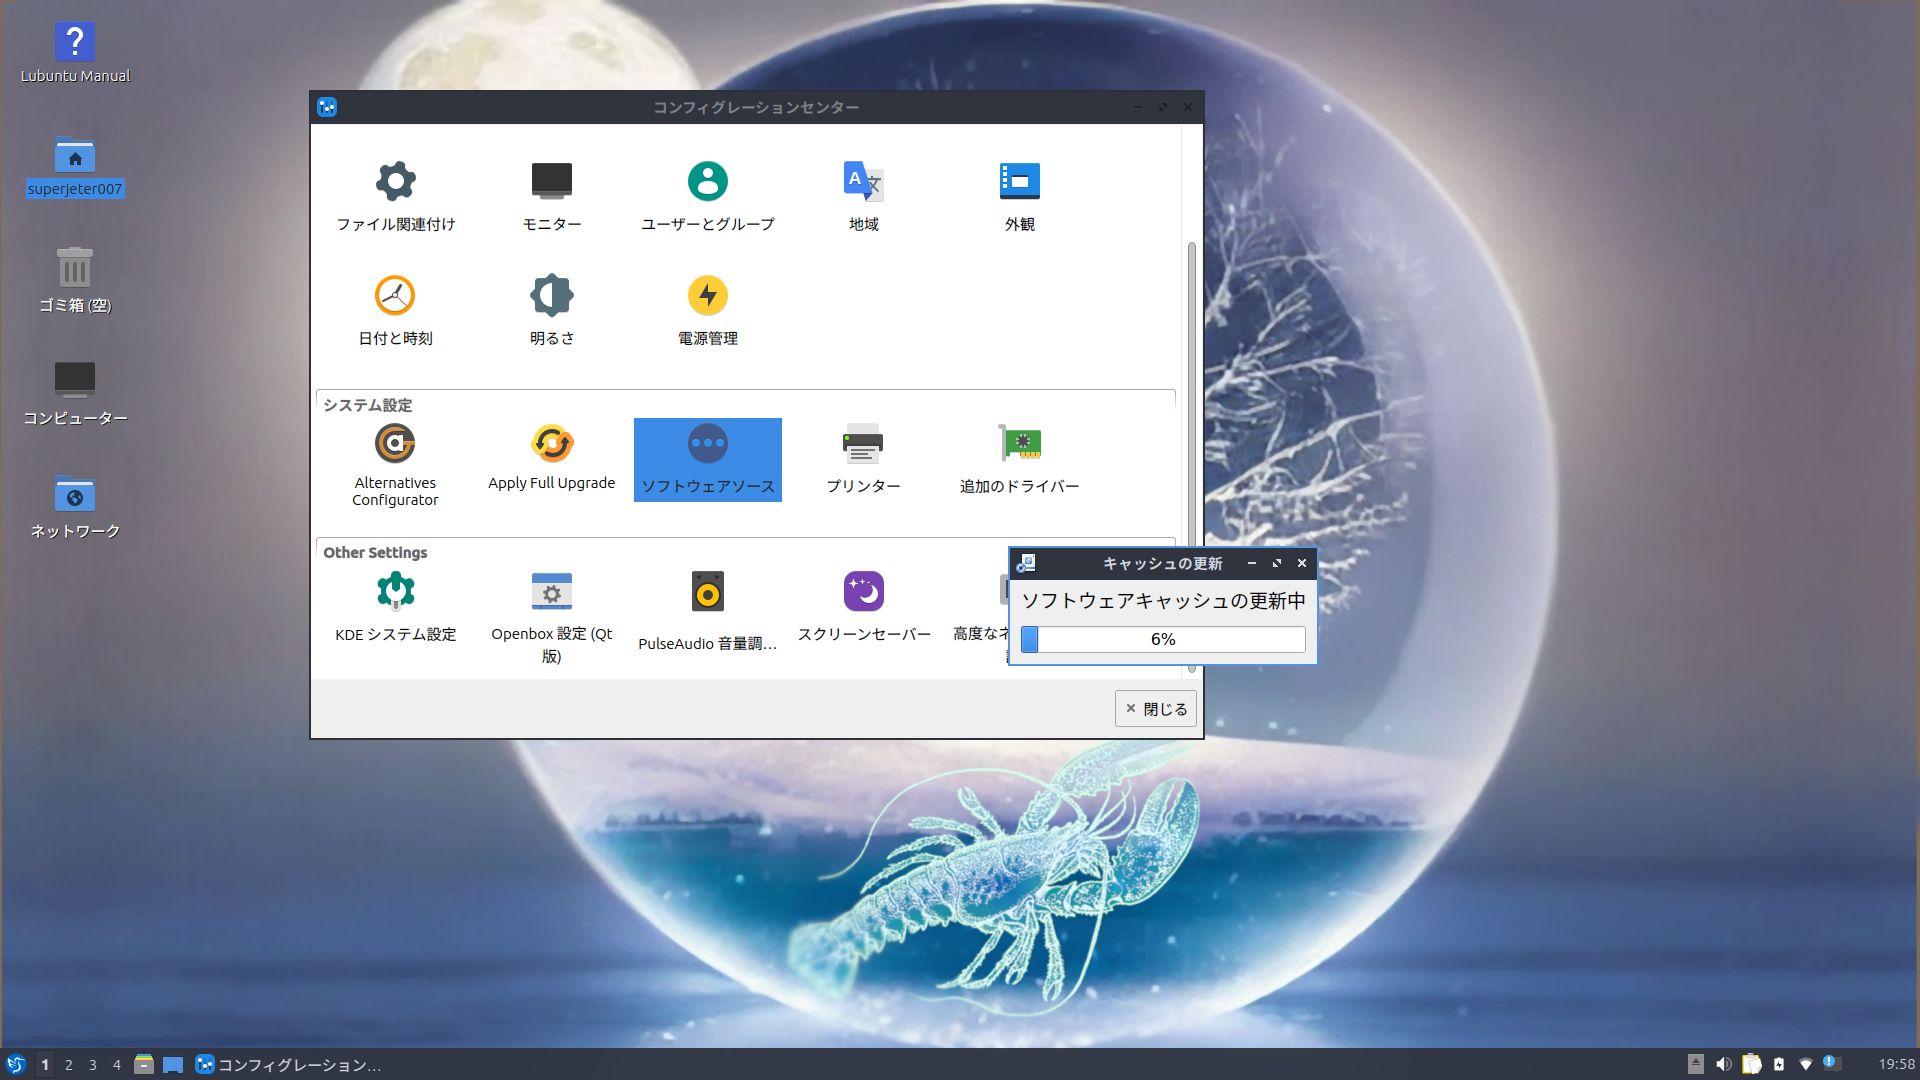The image size is (1920, 1080).
Task: Click the volume icon in system tray
Action: [1723, 1065]
